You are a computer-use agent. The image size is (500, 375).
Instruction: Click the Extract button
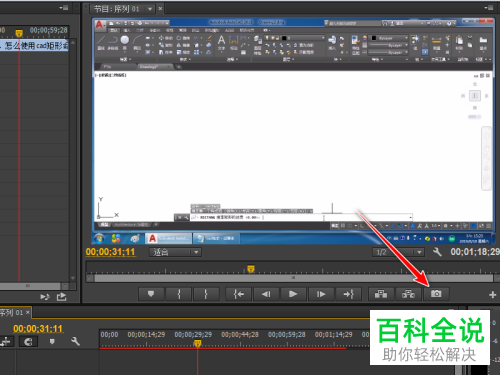(408, 294)
